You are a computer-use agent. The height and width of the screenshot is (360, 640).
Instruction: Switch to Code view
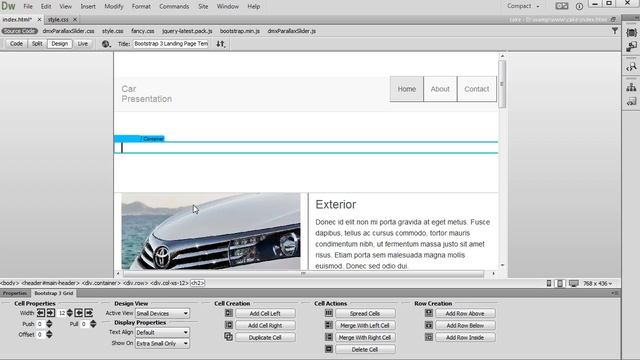click(x=16, y=44)
